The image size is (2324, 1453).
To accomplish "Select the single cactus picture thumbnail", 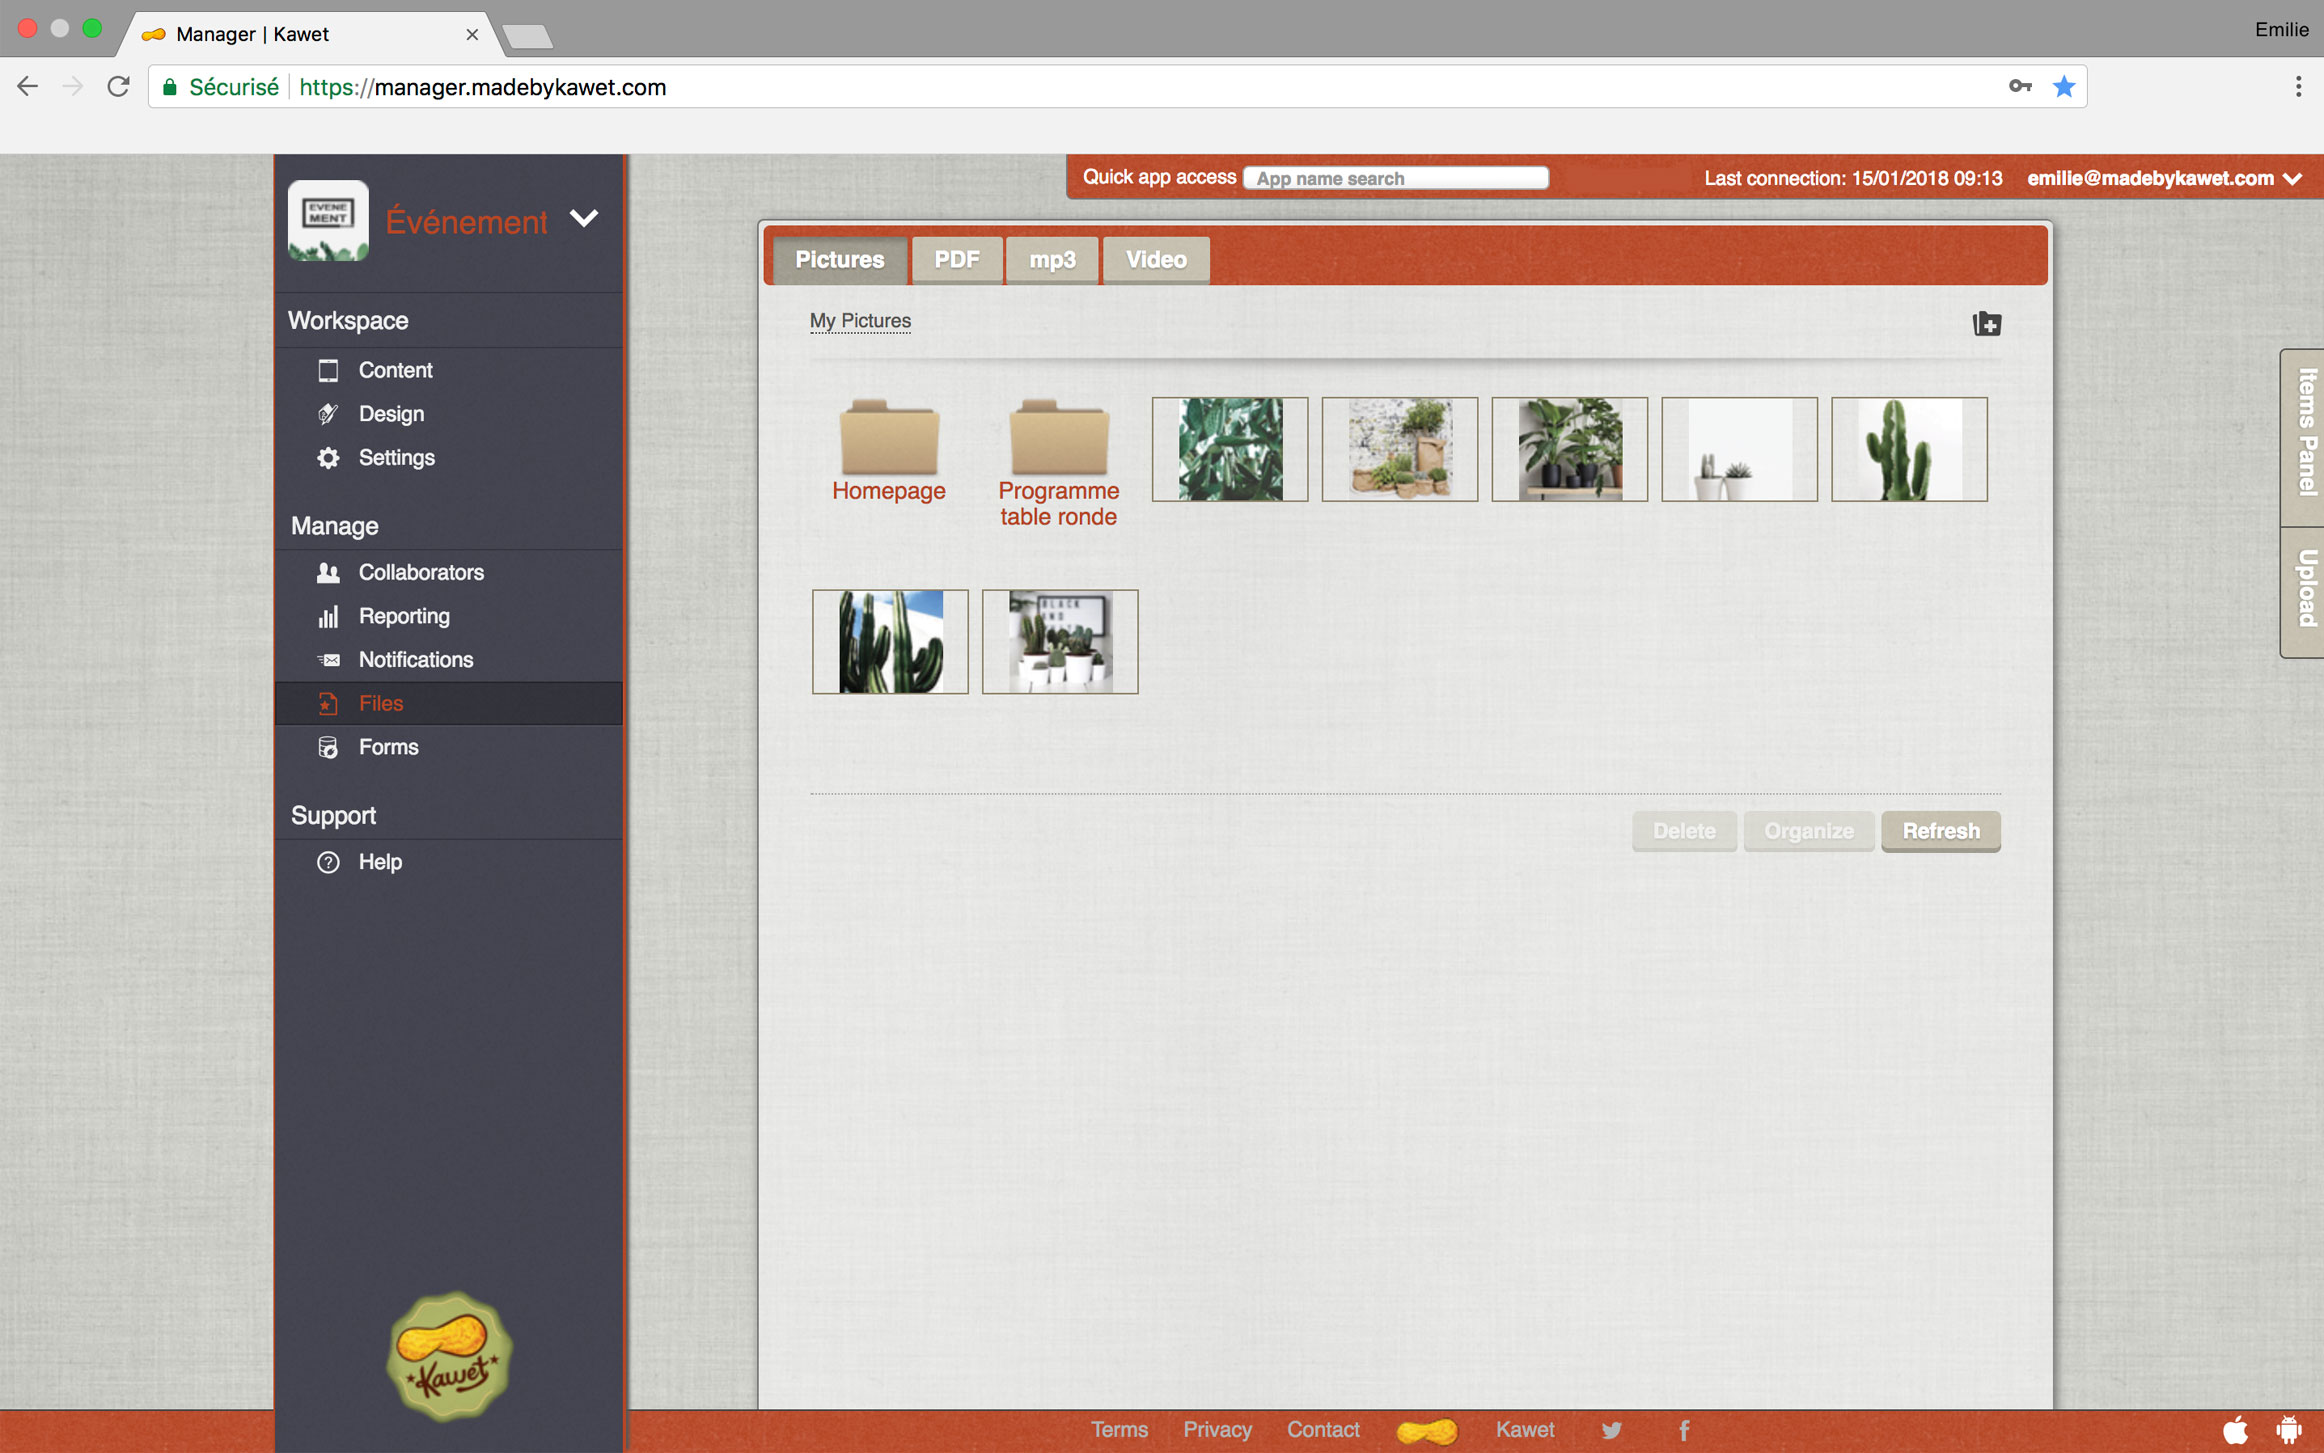I will click(1908, 449).
